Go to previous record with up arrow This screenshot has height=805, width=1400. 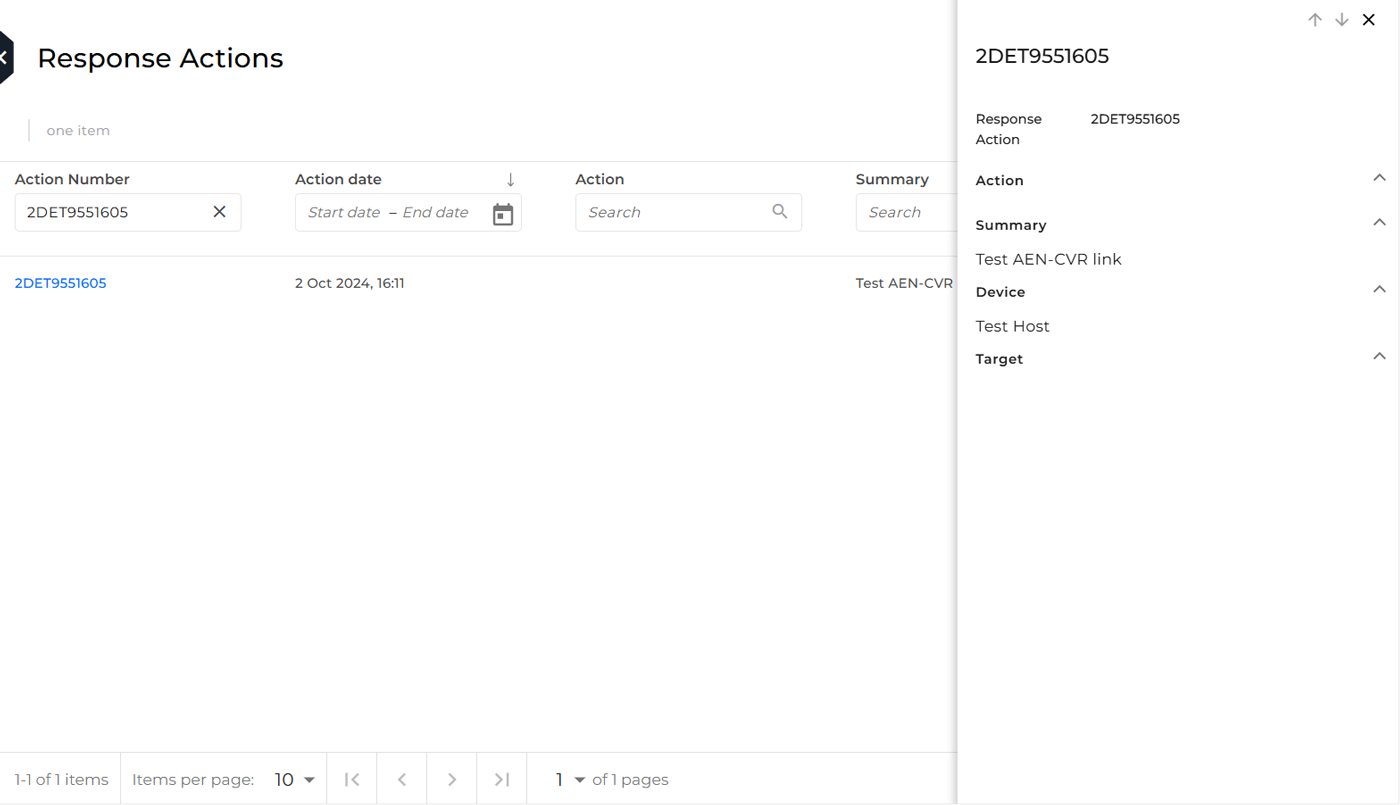[x=1315, y=20]
